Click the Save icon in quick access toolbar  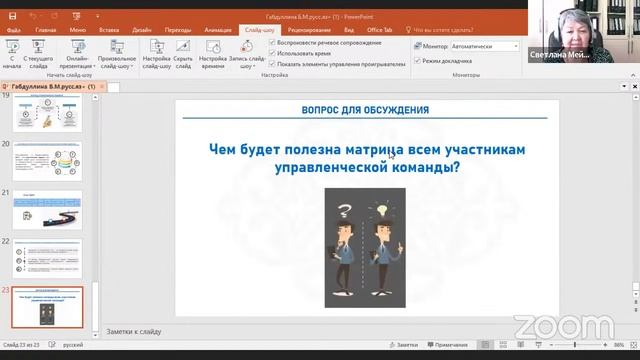pyautogui.click(x=13, y=16)
